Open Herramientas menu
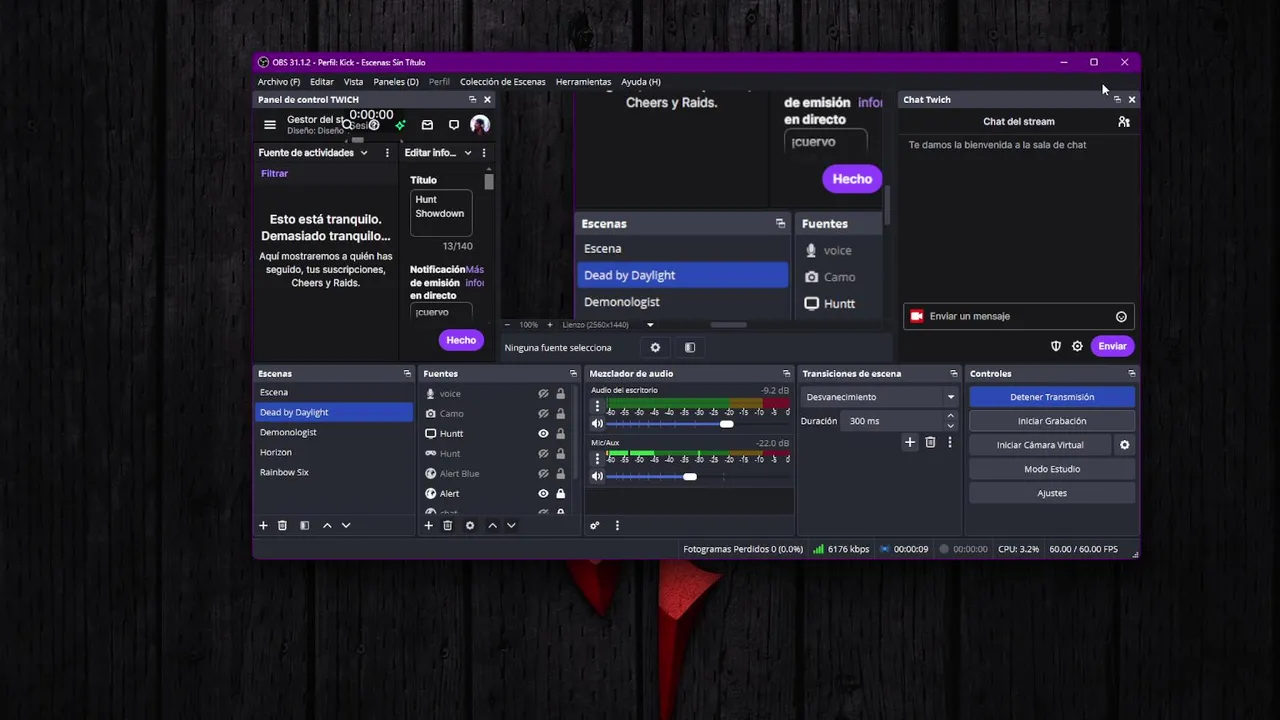 click(x=584, y=82)
